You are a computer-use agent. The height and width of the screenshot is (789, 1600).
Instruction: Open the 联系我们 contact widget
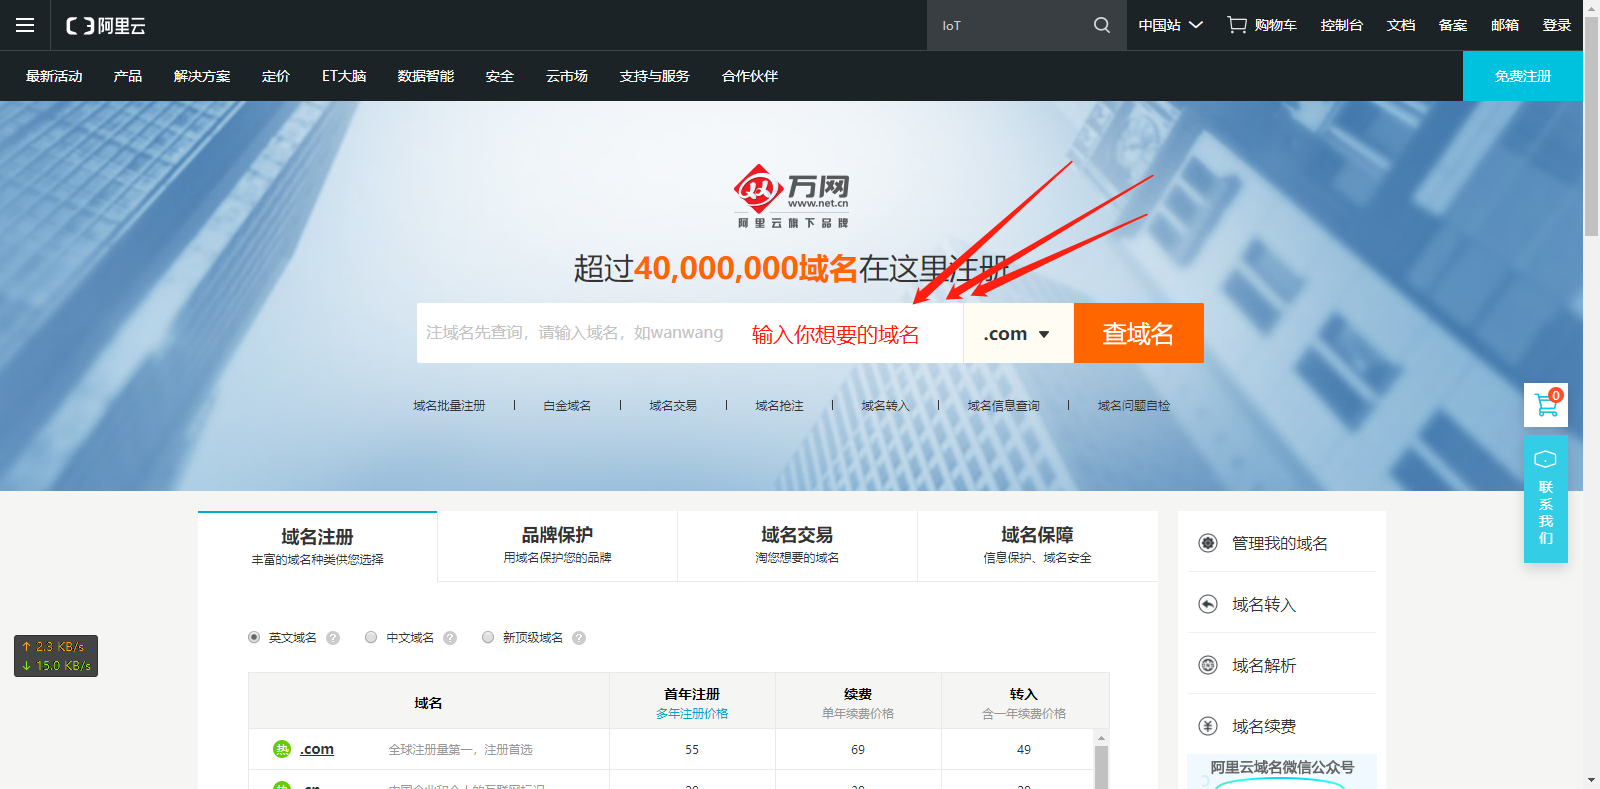pyautogui.click(x=1546, y=499)
